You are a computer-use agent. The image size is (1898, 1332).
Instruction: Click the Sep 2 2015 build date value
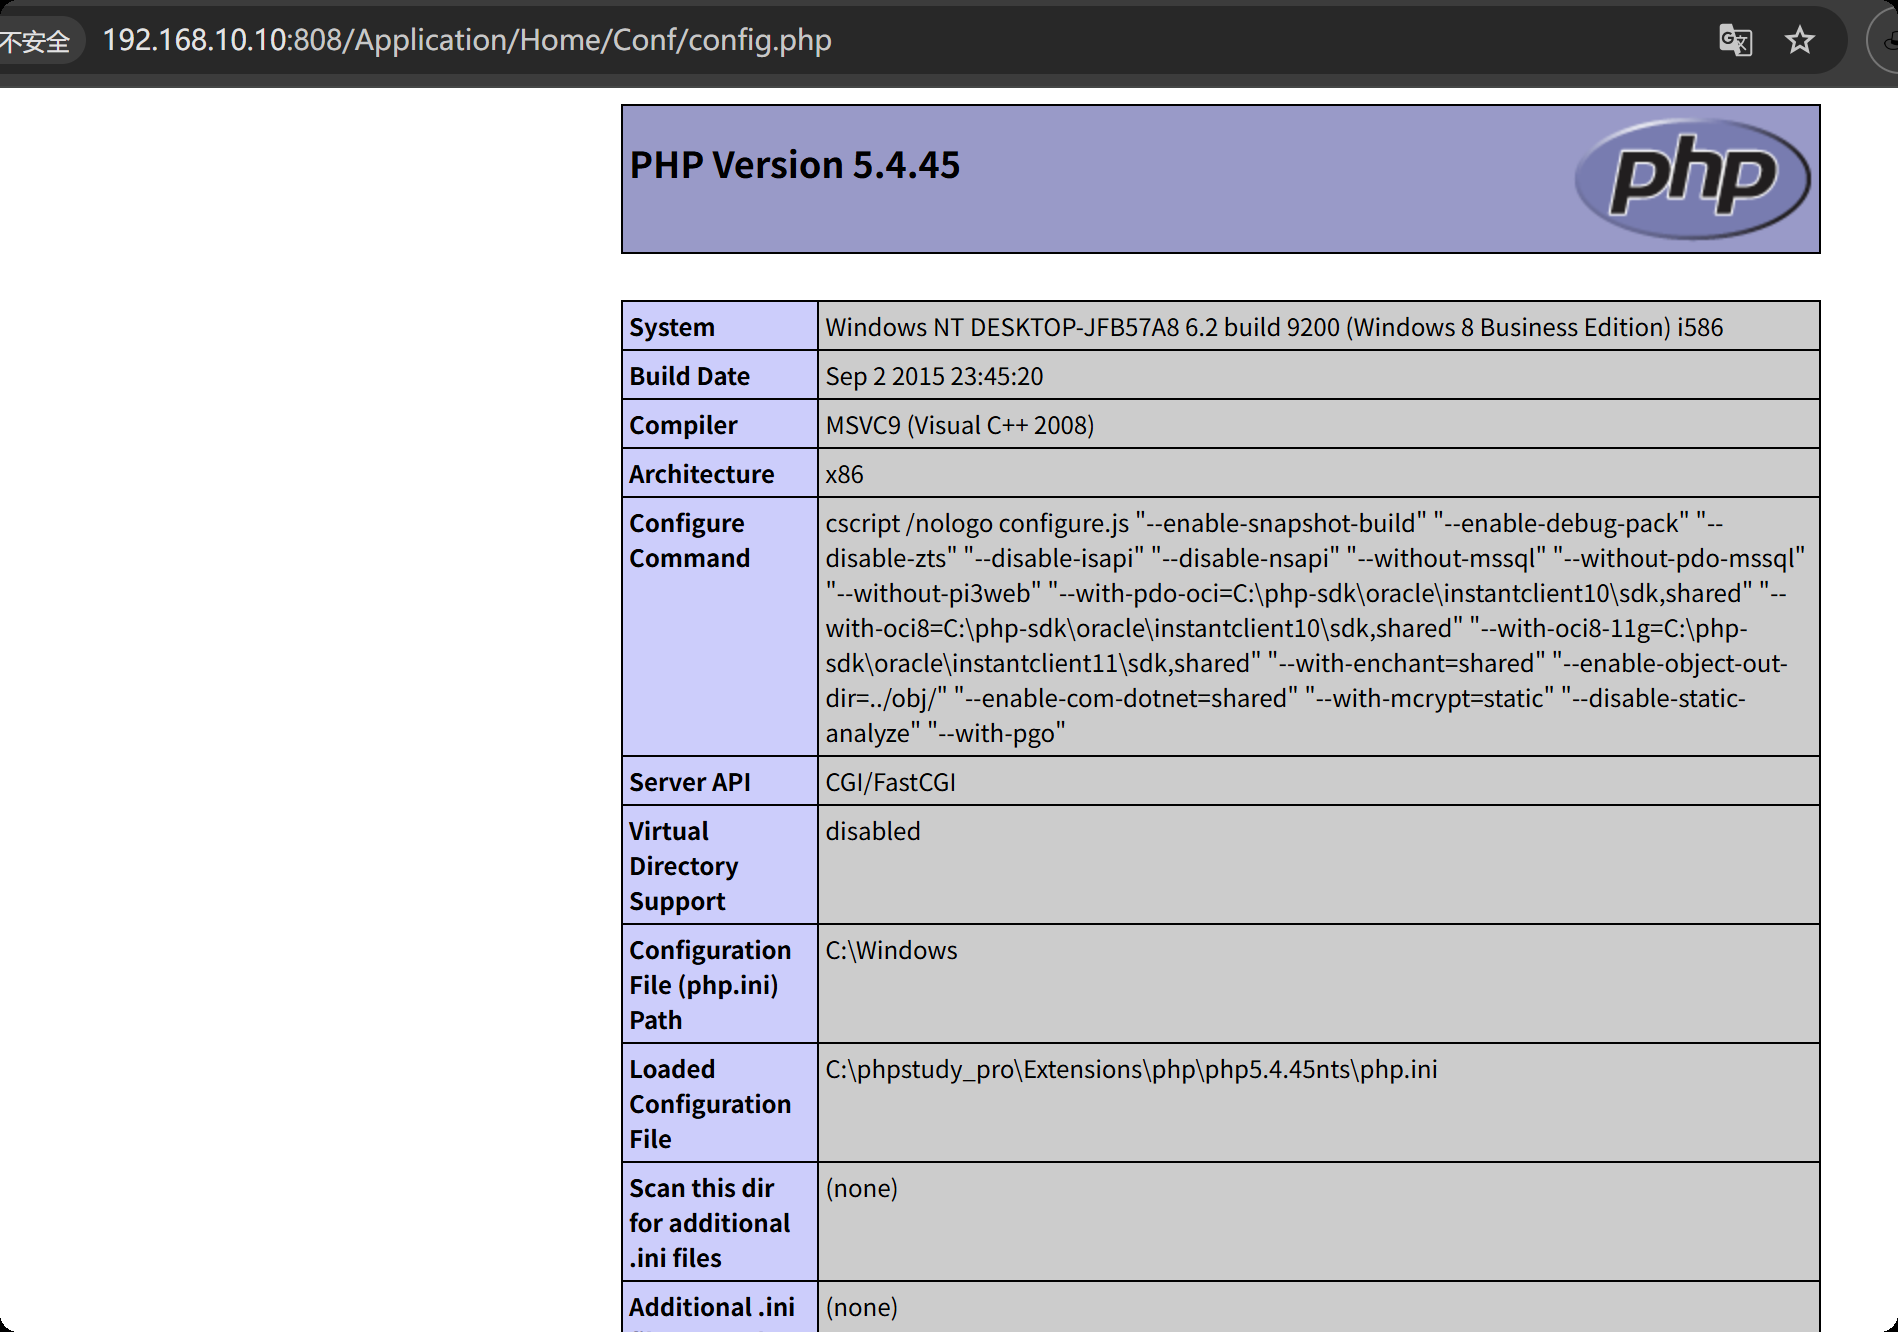pyautogui.click(x=933, y=376)
